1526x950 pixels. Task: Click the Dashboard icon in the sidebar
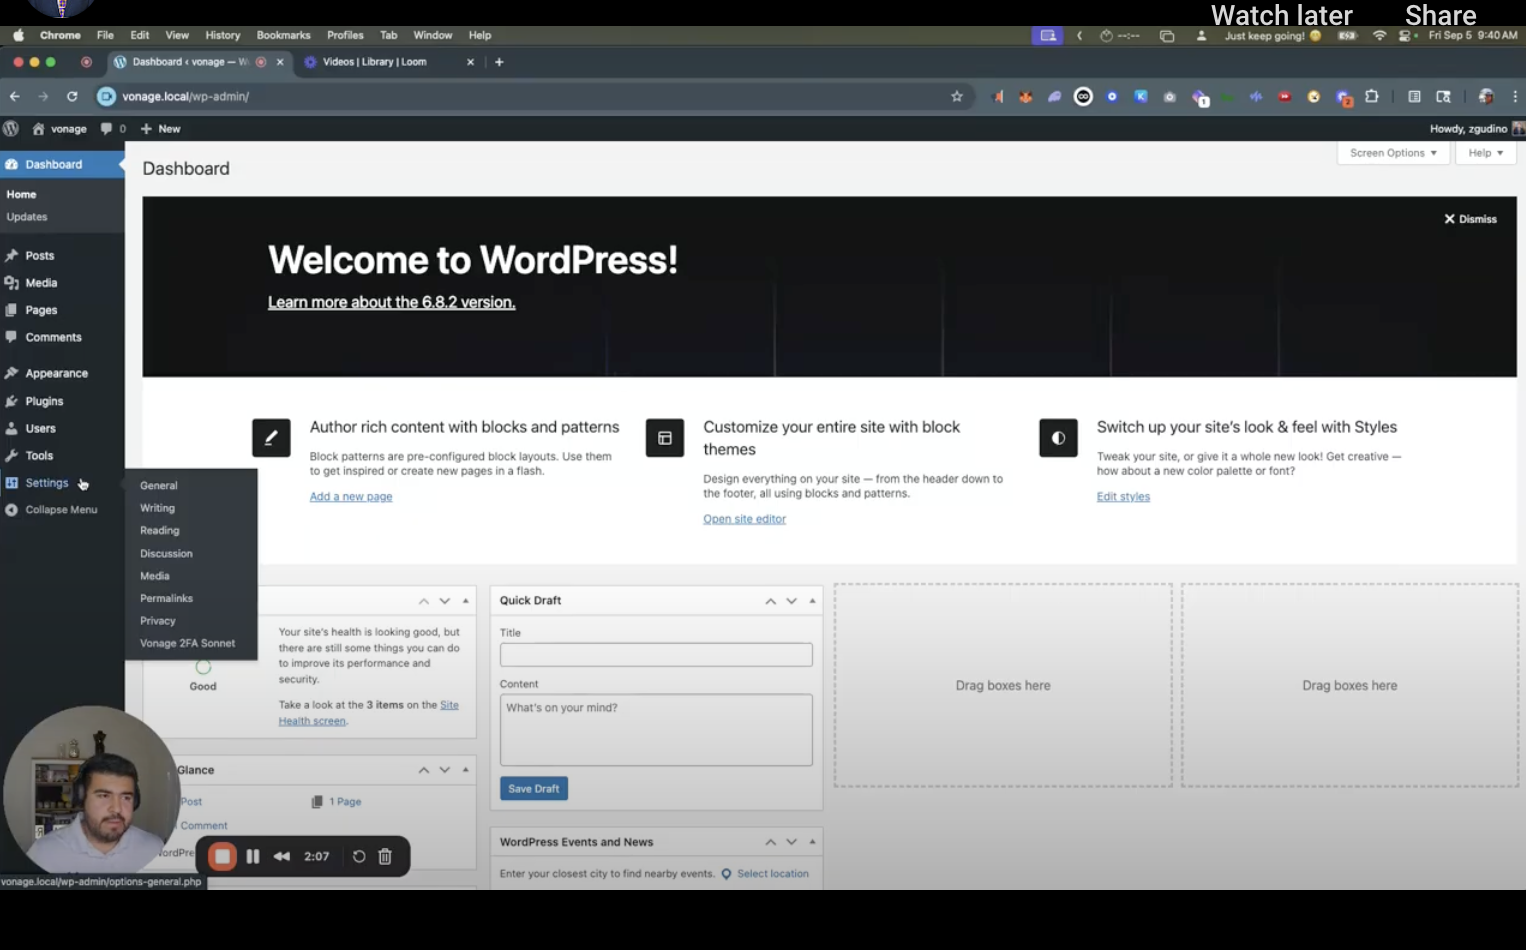[12, 165]
